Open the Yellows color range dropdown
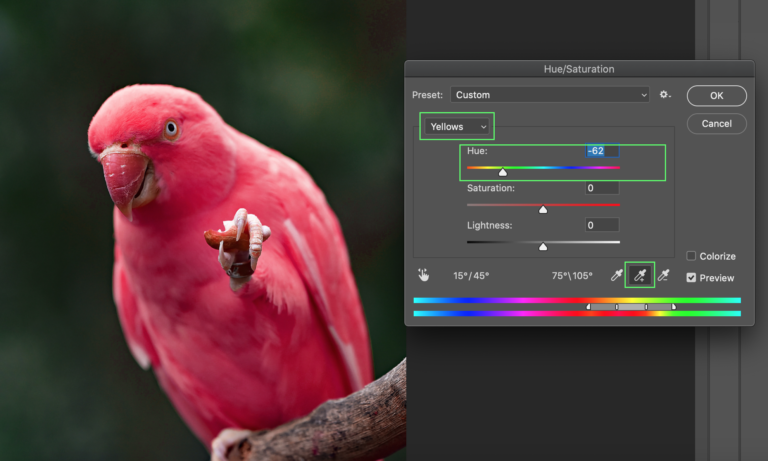This screenshot has height=461, width=768. [x=456, y=126]
